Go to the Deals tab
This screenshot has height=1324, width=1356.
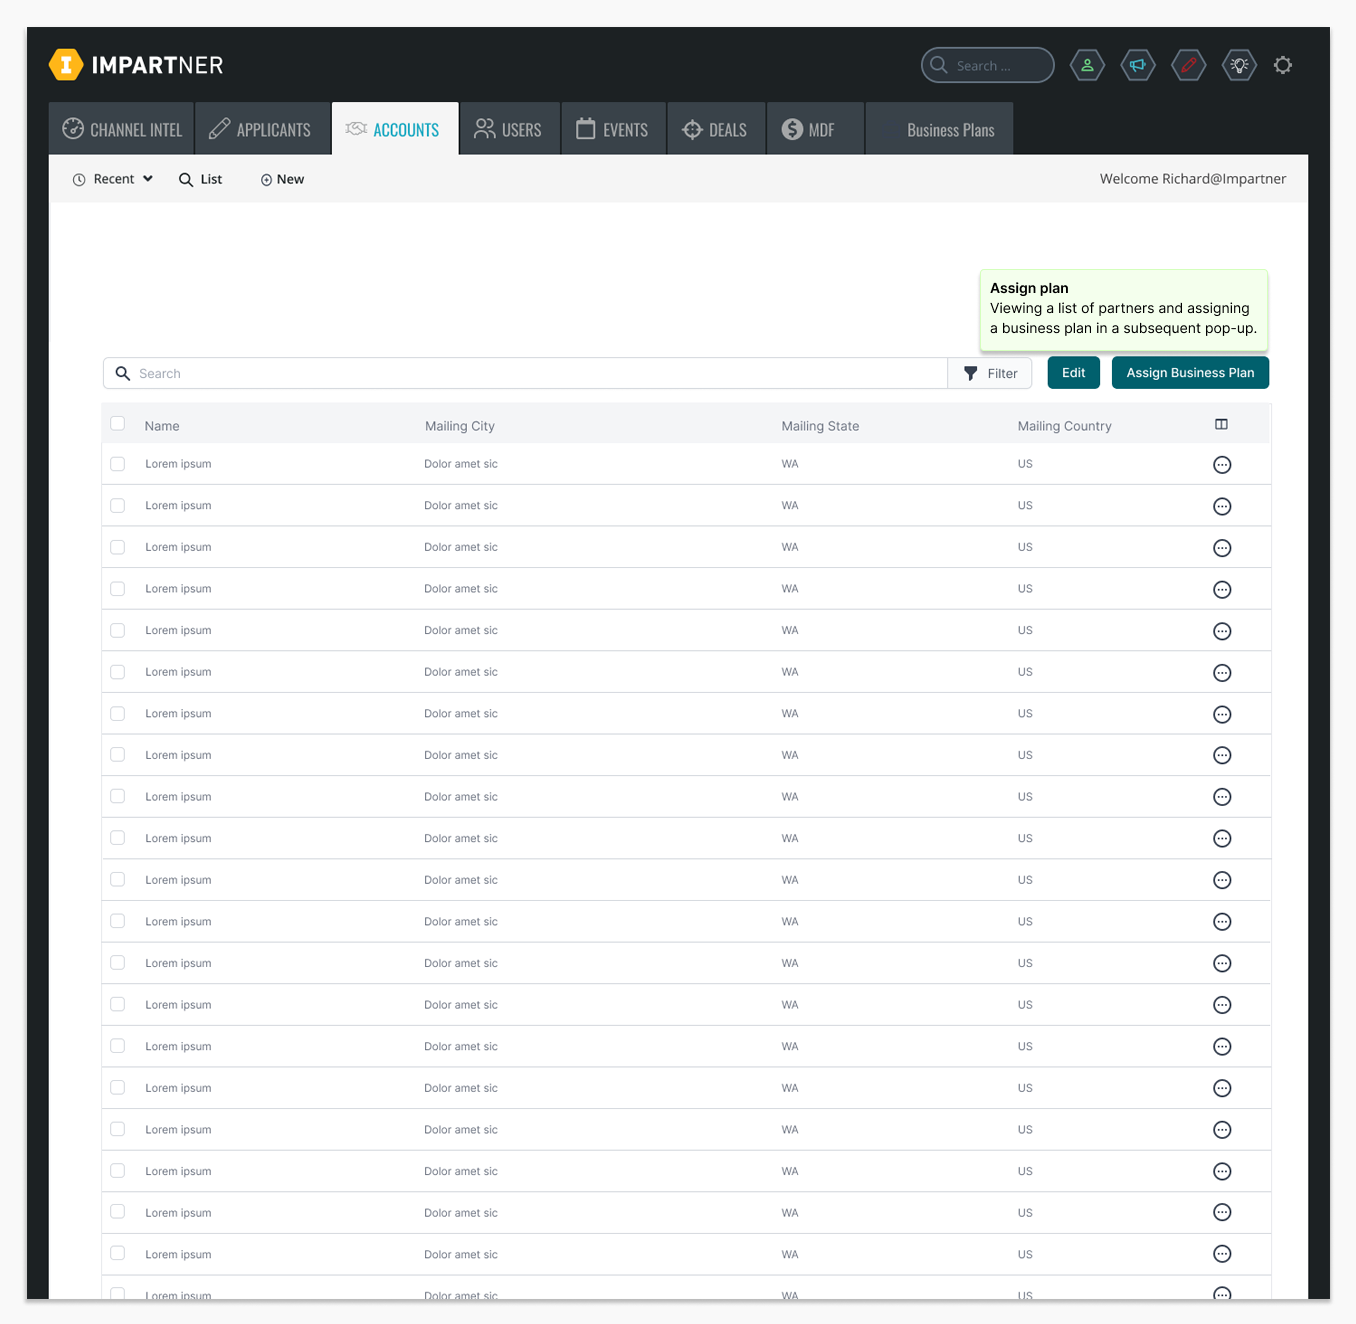click(715, 130)
